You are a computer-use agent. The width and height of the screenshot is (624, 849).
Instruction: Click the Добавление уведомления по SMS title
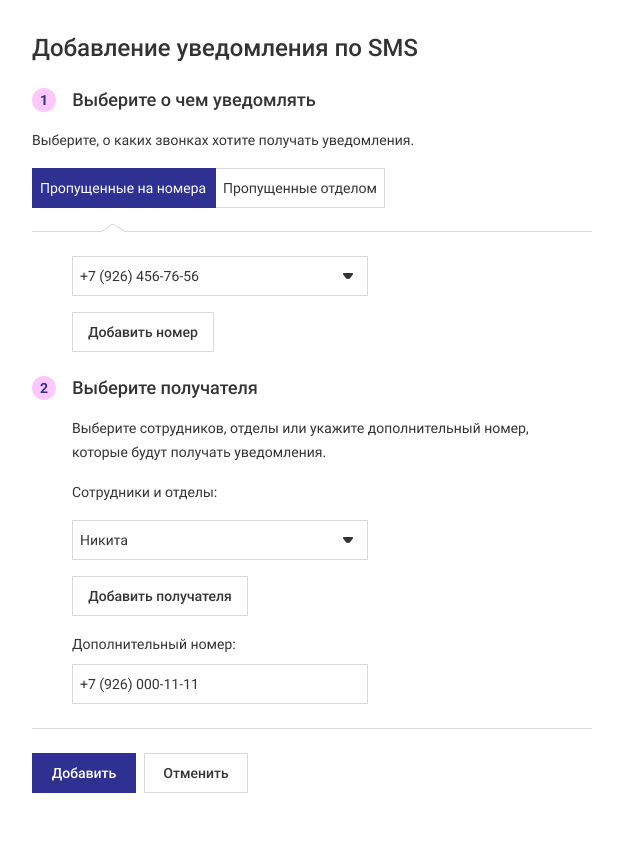tap(225, 48)
